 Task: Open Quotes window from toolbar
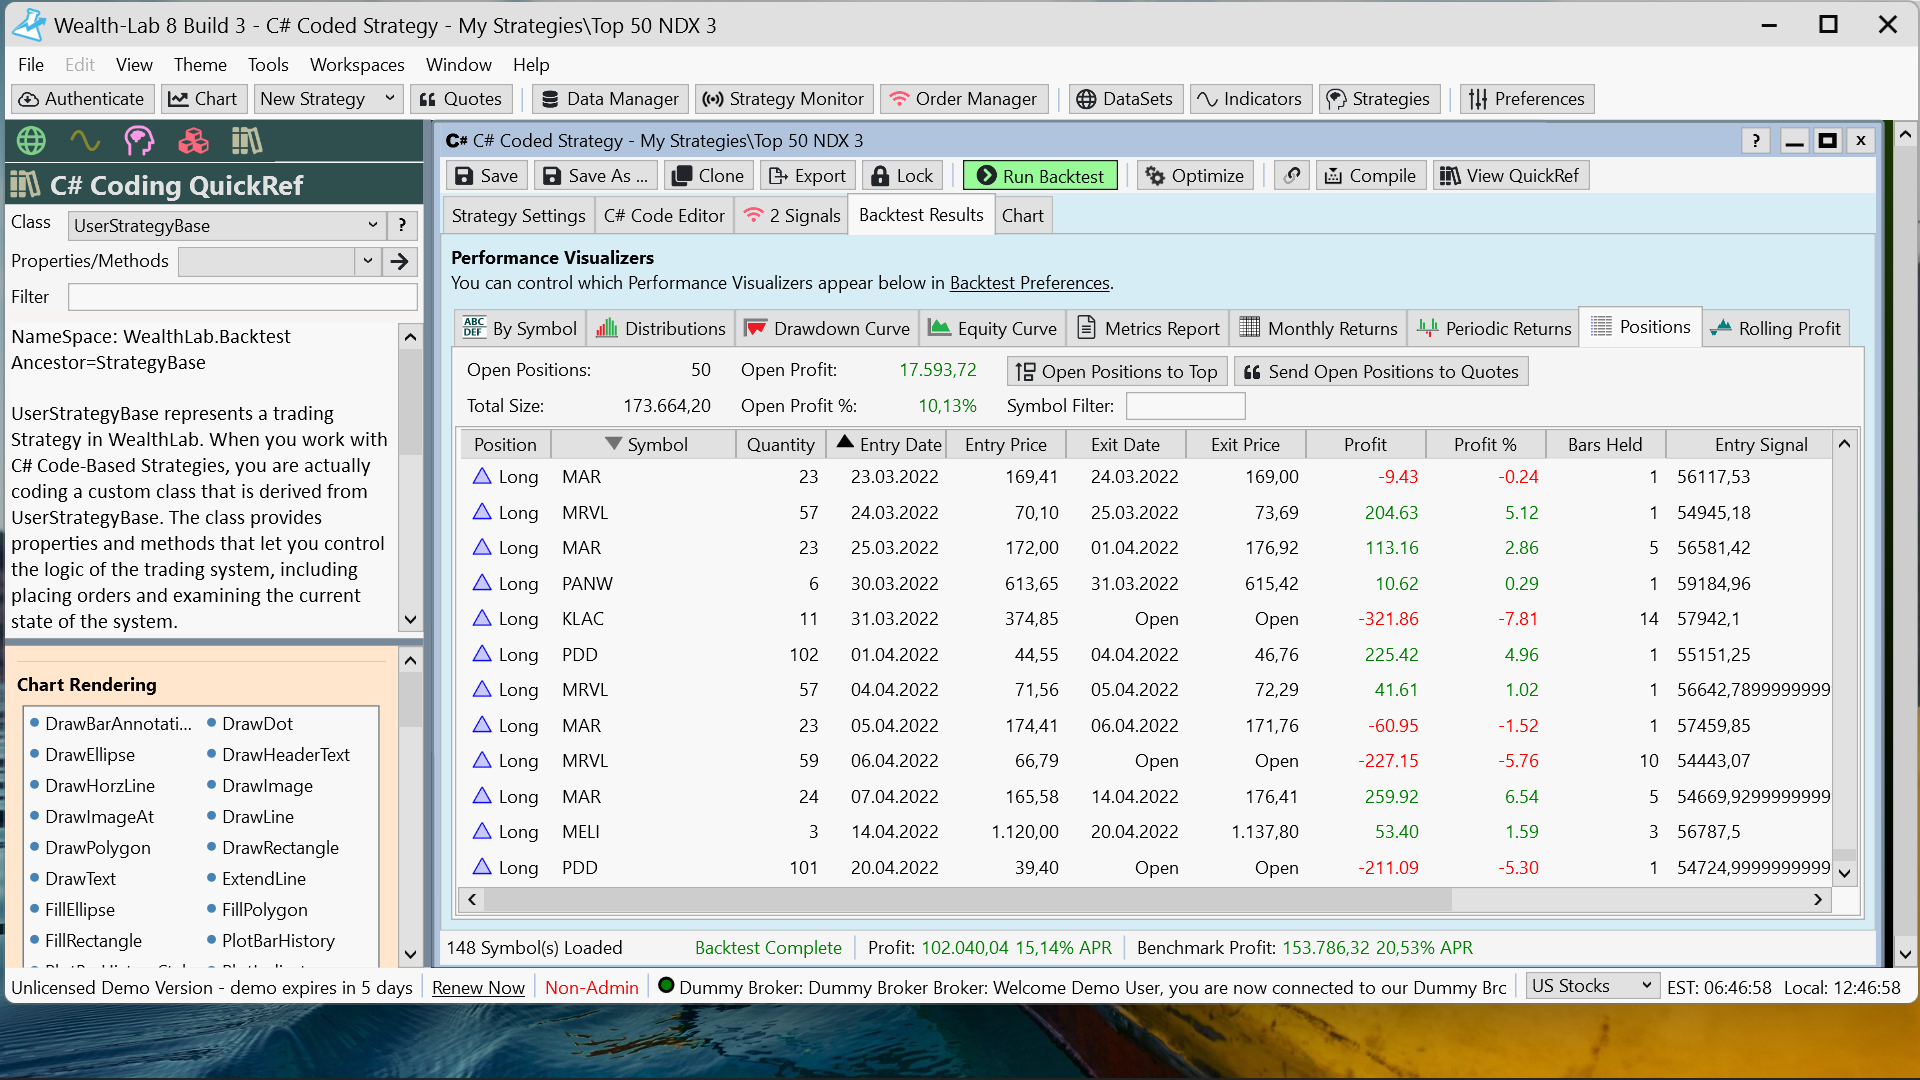click(x=461, y=99)
